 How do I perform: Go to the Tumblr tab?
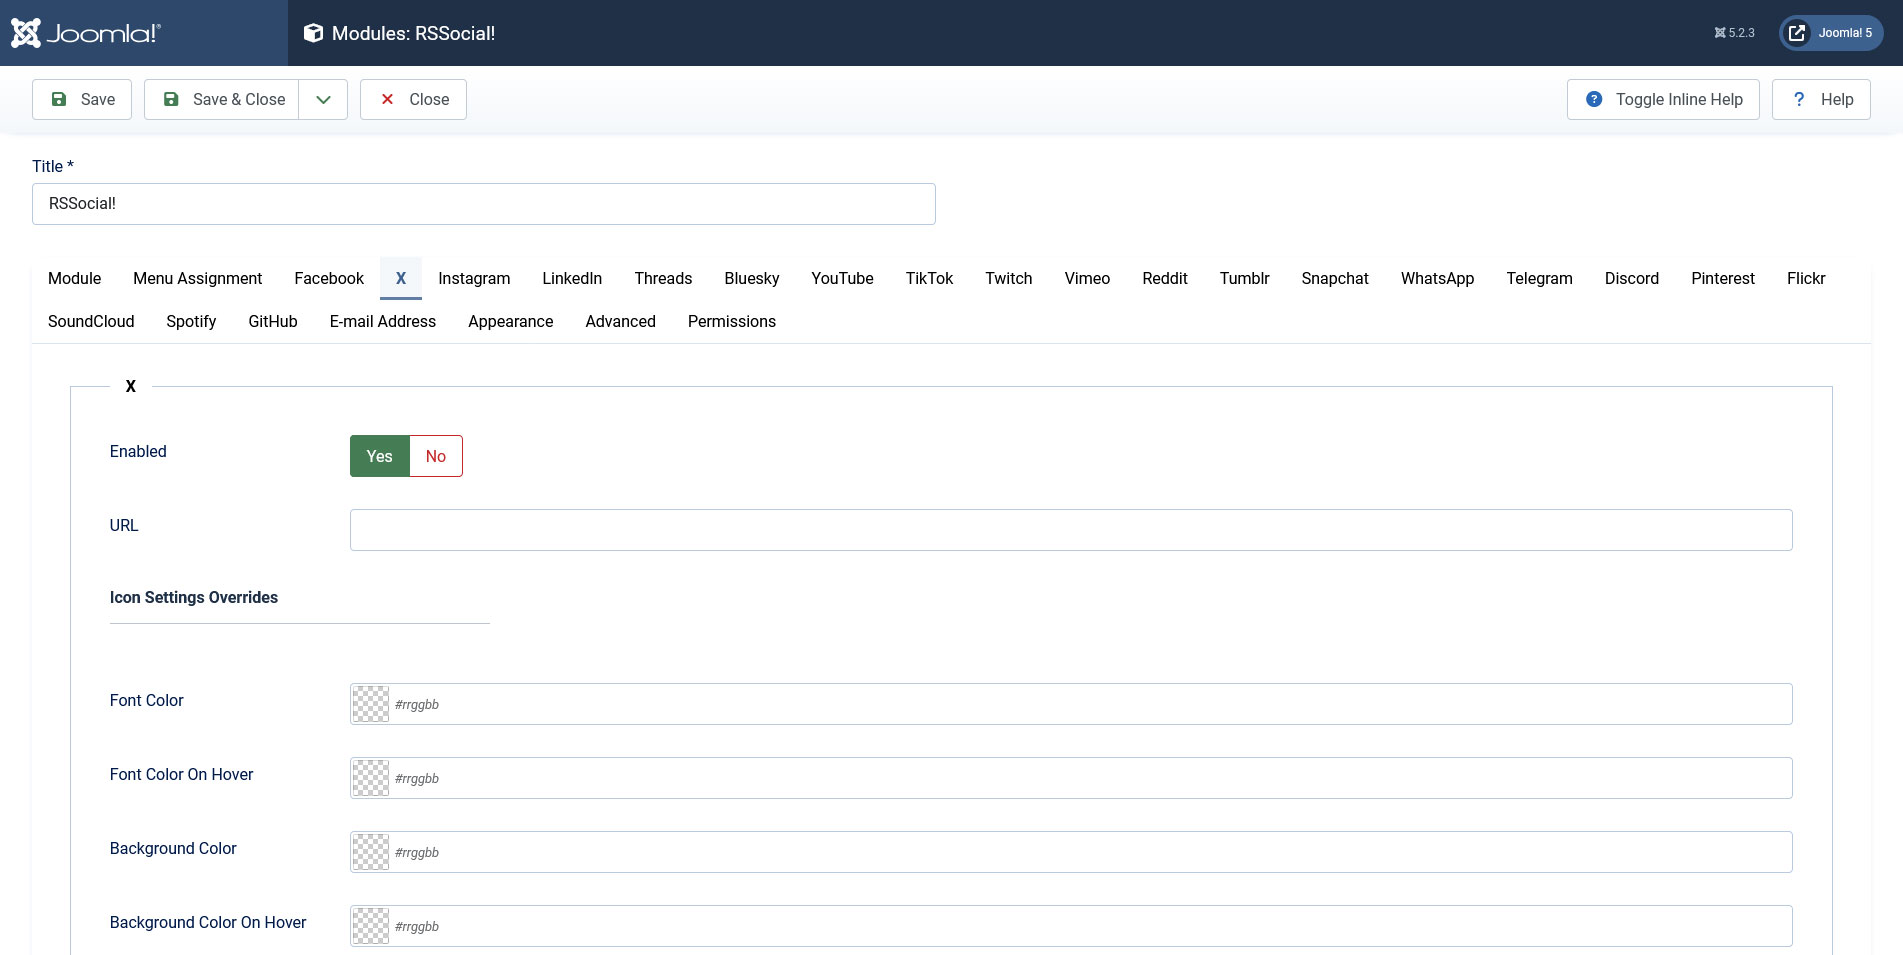click(1245, 278)
